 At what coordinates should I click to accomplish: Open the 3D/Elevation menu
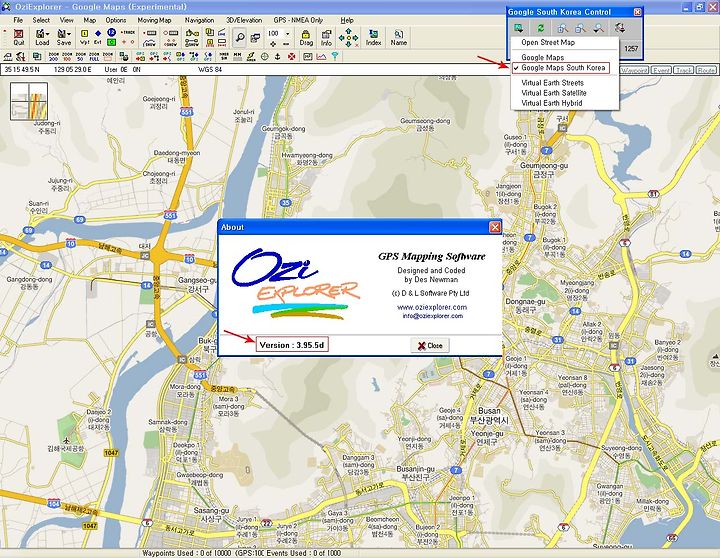point(244,20)
